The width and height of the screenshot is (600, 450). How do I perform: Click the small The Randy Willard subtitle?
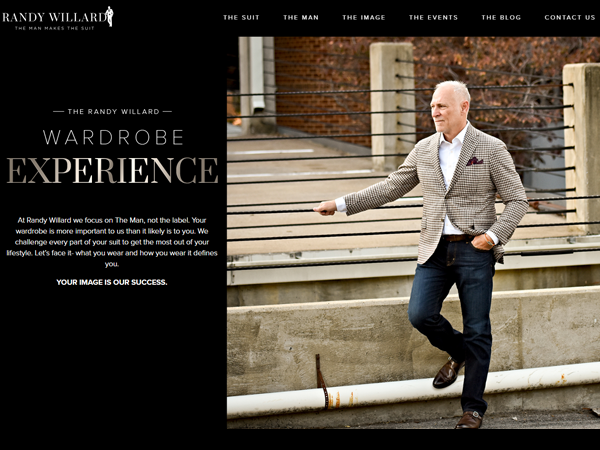click(113, 112)
